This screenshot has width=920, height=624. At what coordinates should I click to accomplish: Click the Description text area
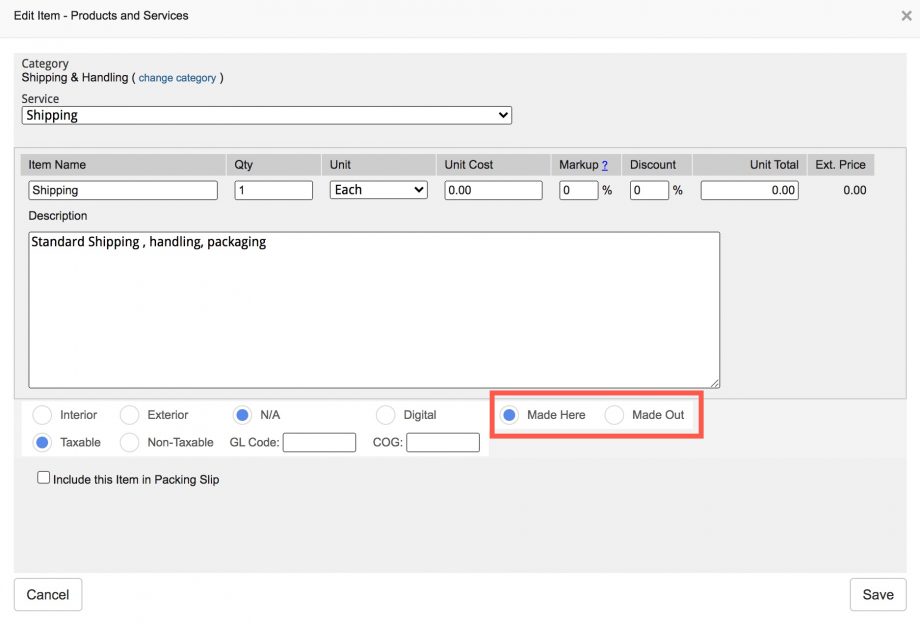(374, 308)
